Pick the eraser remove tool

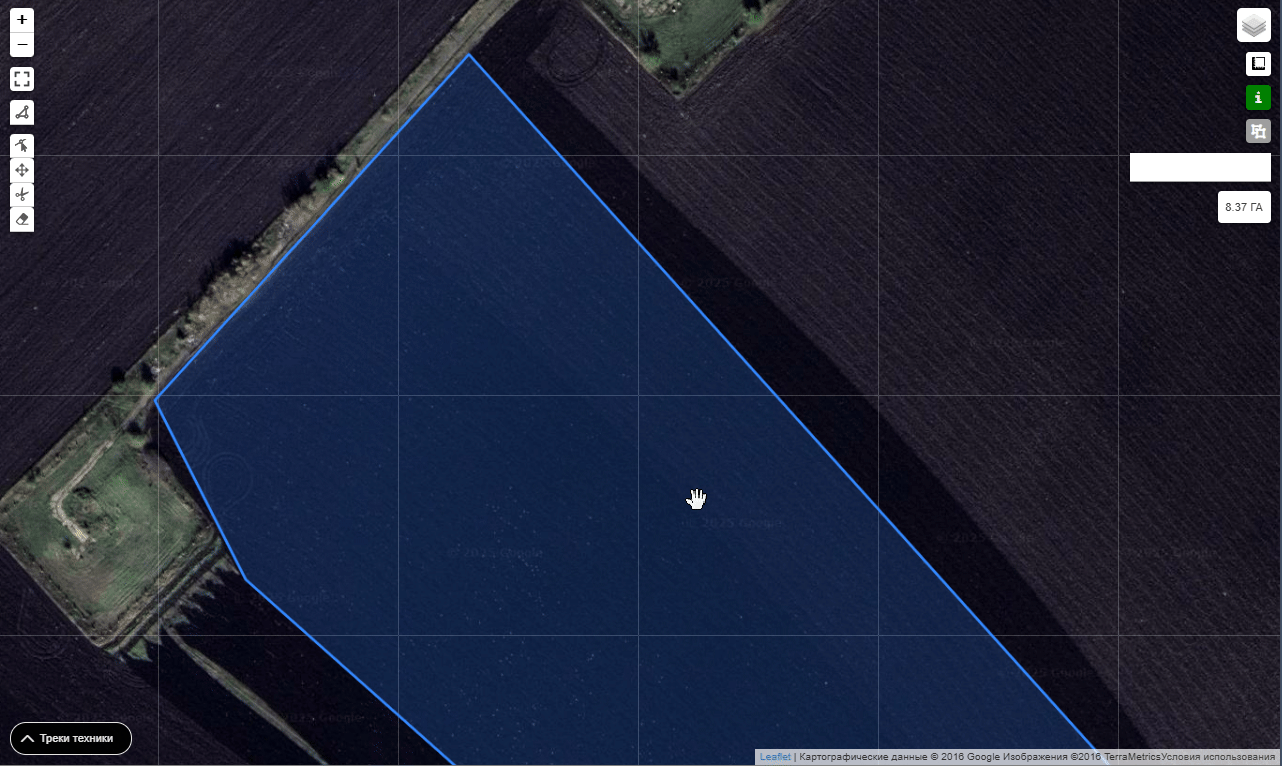coord(22,219)
